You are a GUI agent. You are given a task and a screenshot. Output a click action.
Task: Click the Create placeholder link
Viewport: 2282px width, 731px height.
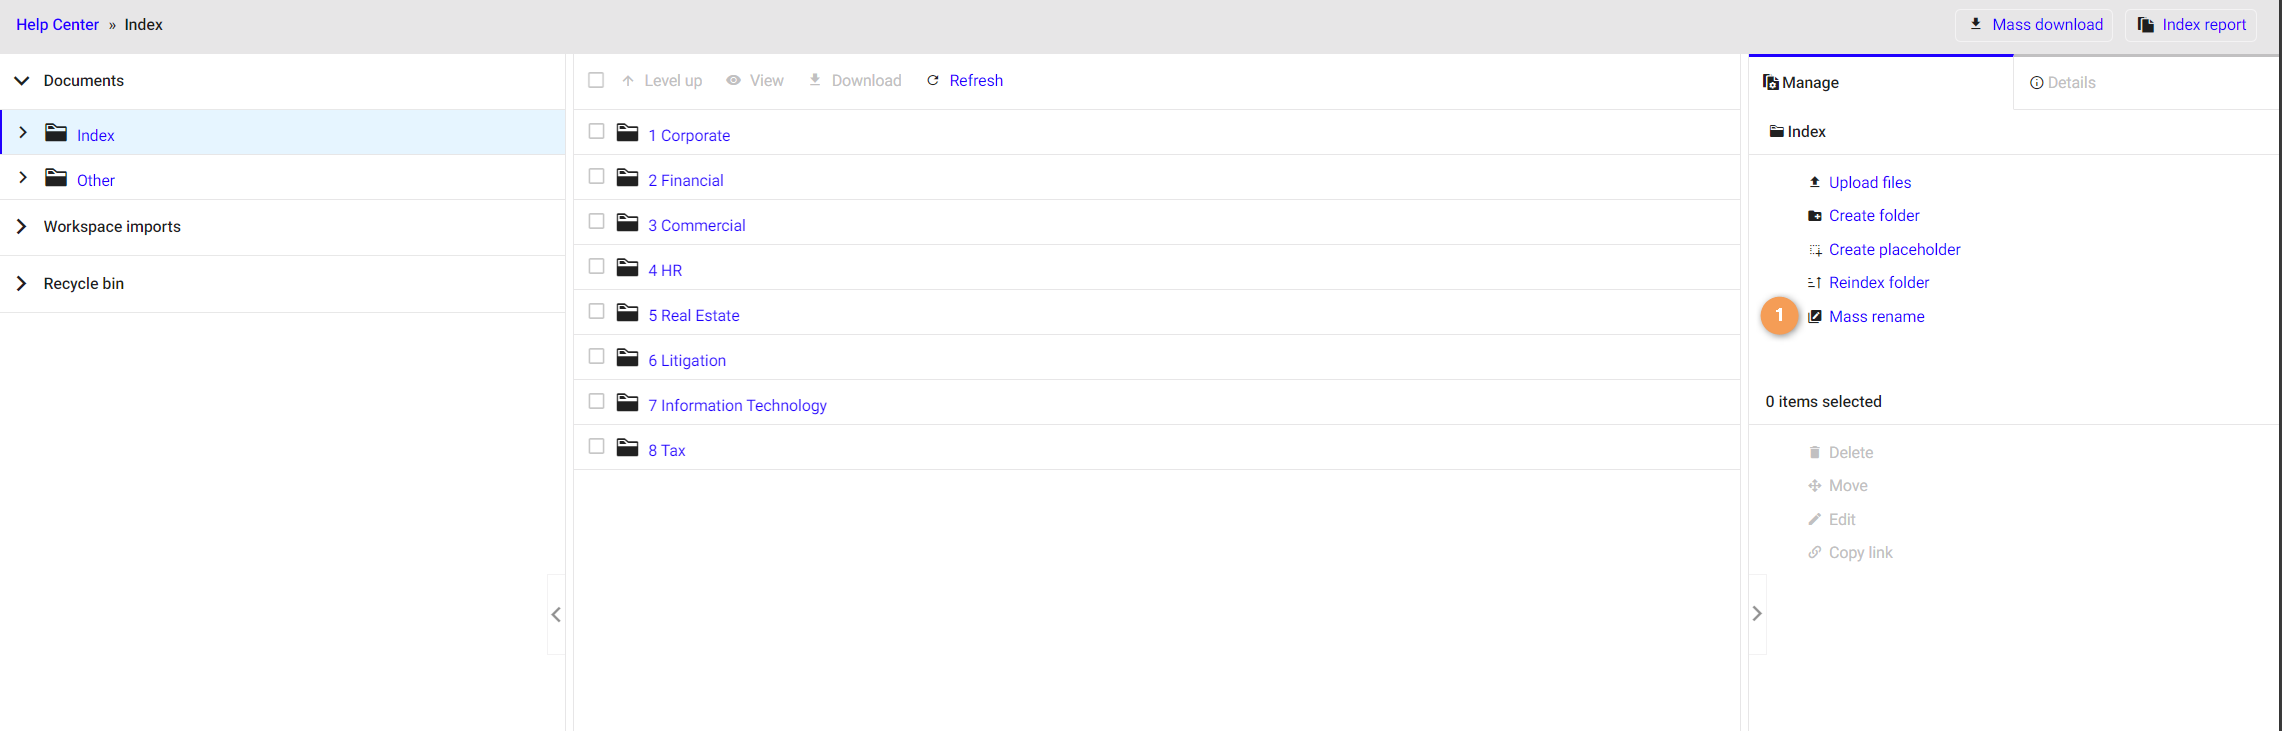[1894, 250]
